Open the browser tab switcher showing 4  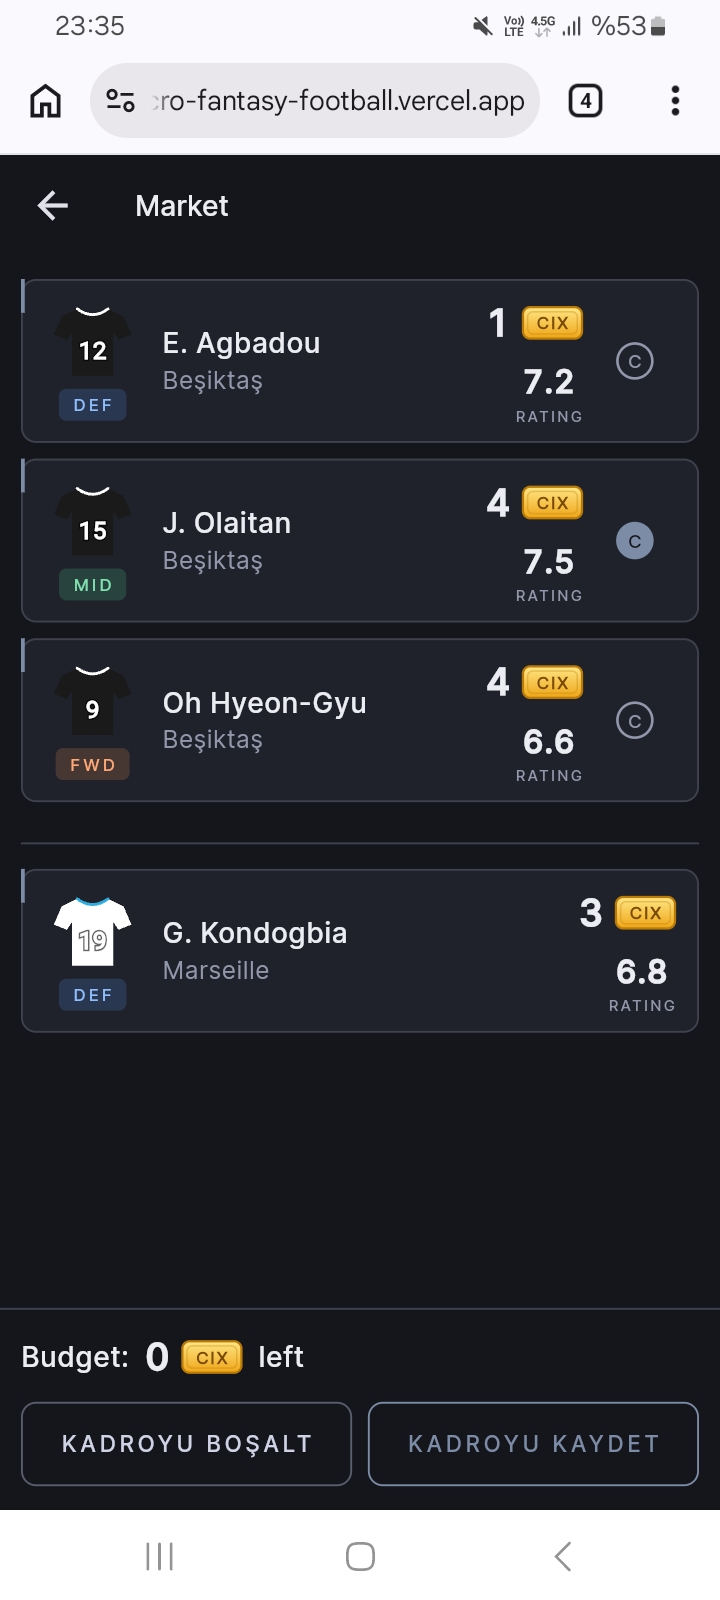point(585,101)
